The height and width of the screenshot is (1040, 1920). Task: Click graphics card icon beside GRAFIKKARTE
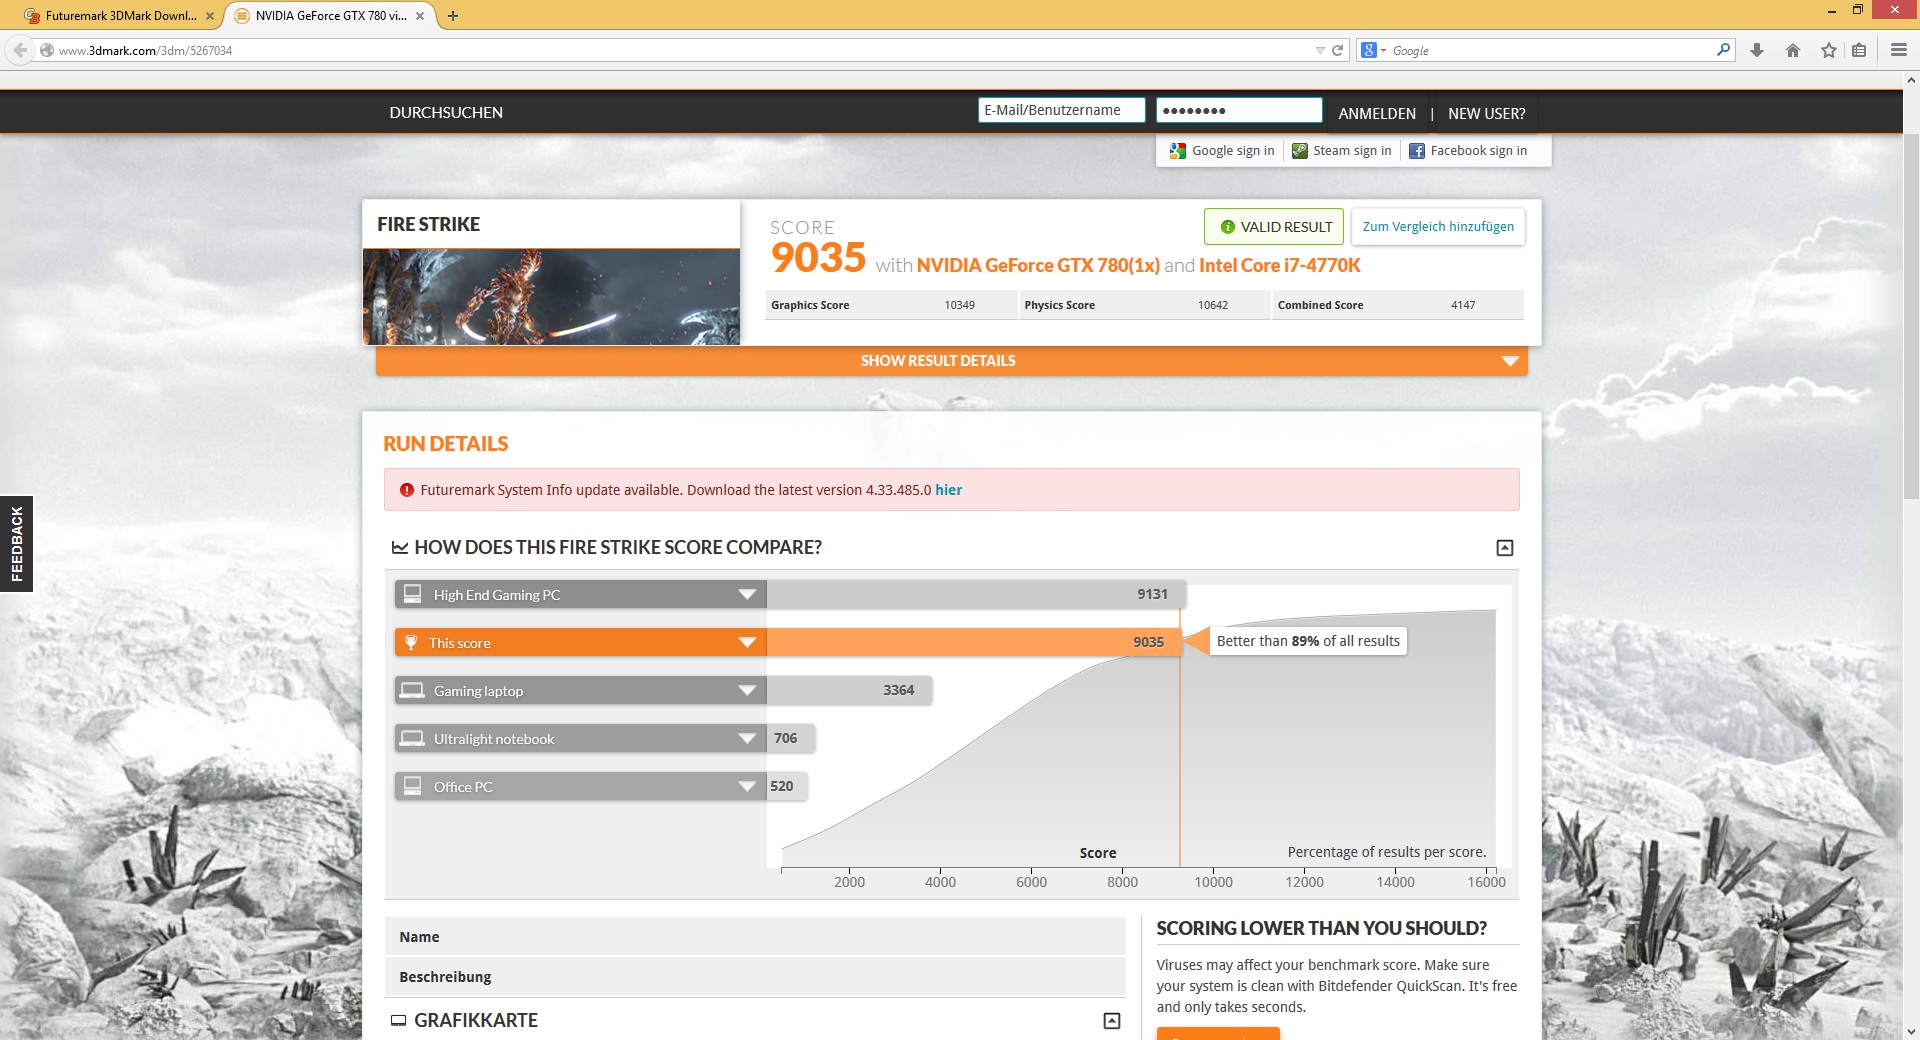pyautogui.click(x=398, y=1021)
